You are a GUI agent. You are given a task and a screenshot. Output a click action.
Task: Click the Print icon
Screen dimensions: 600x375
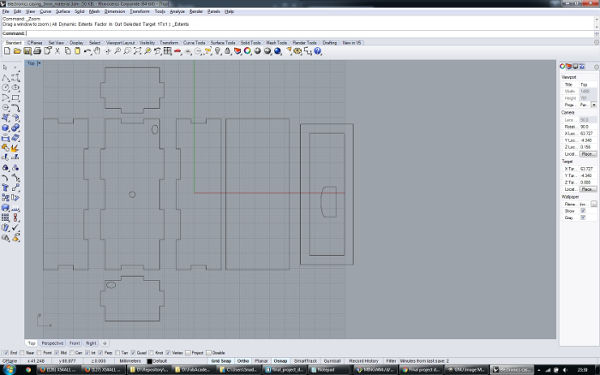(x=37, y=51)
